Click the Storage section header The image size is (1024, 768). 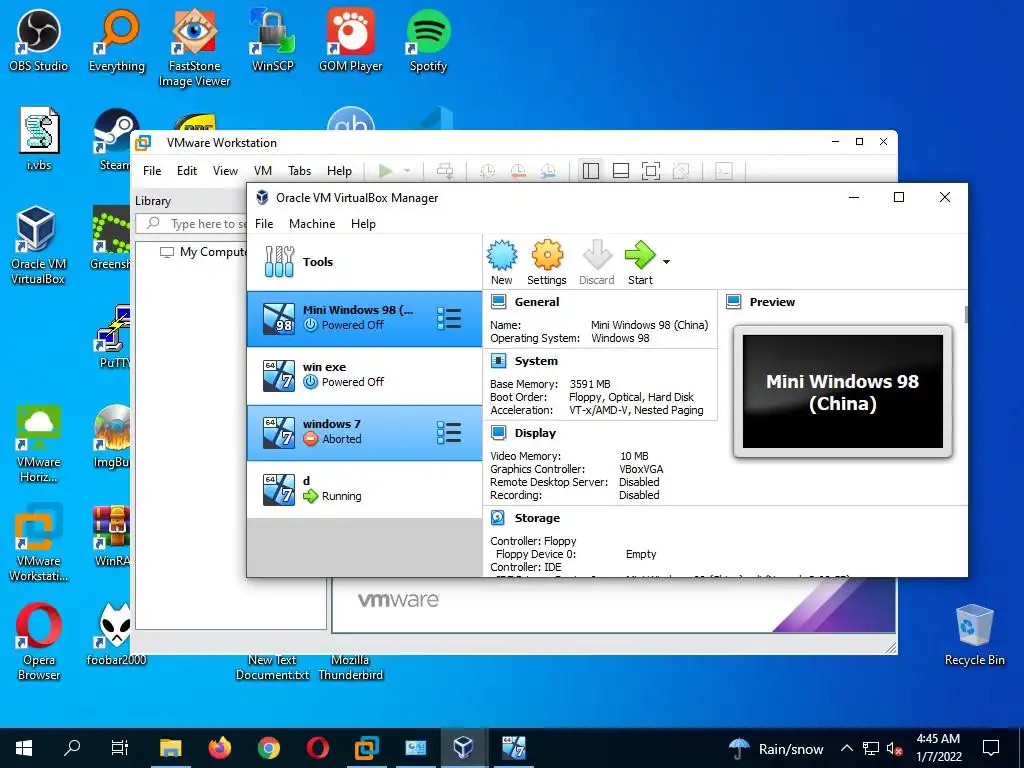(x=537, y=518)
